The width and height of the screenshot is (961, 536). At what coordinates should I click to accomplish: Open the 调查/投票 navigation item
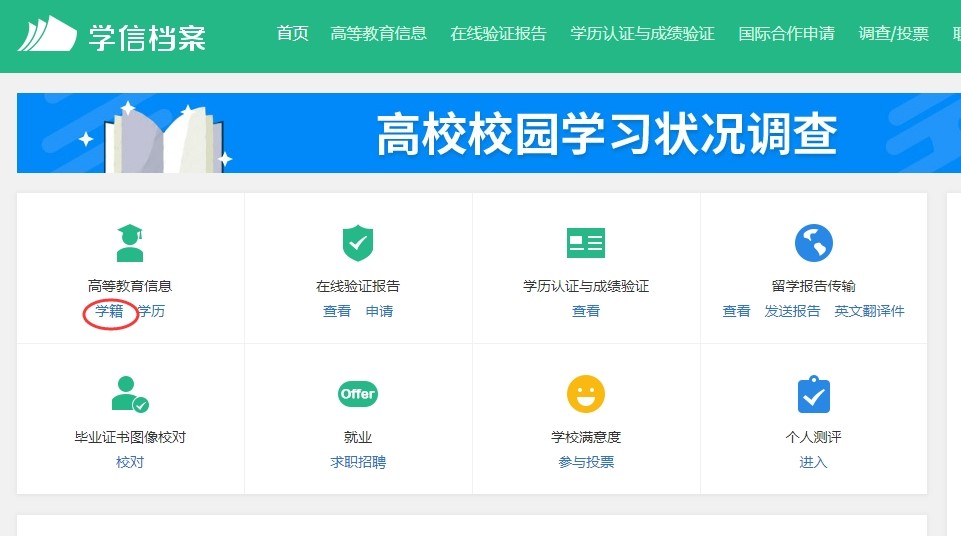click(893, 34)
